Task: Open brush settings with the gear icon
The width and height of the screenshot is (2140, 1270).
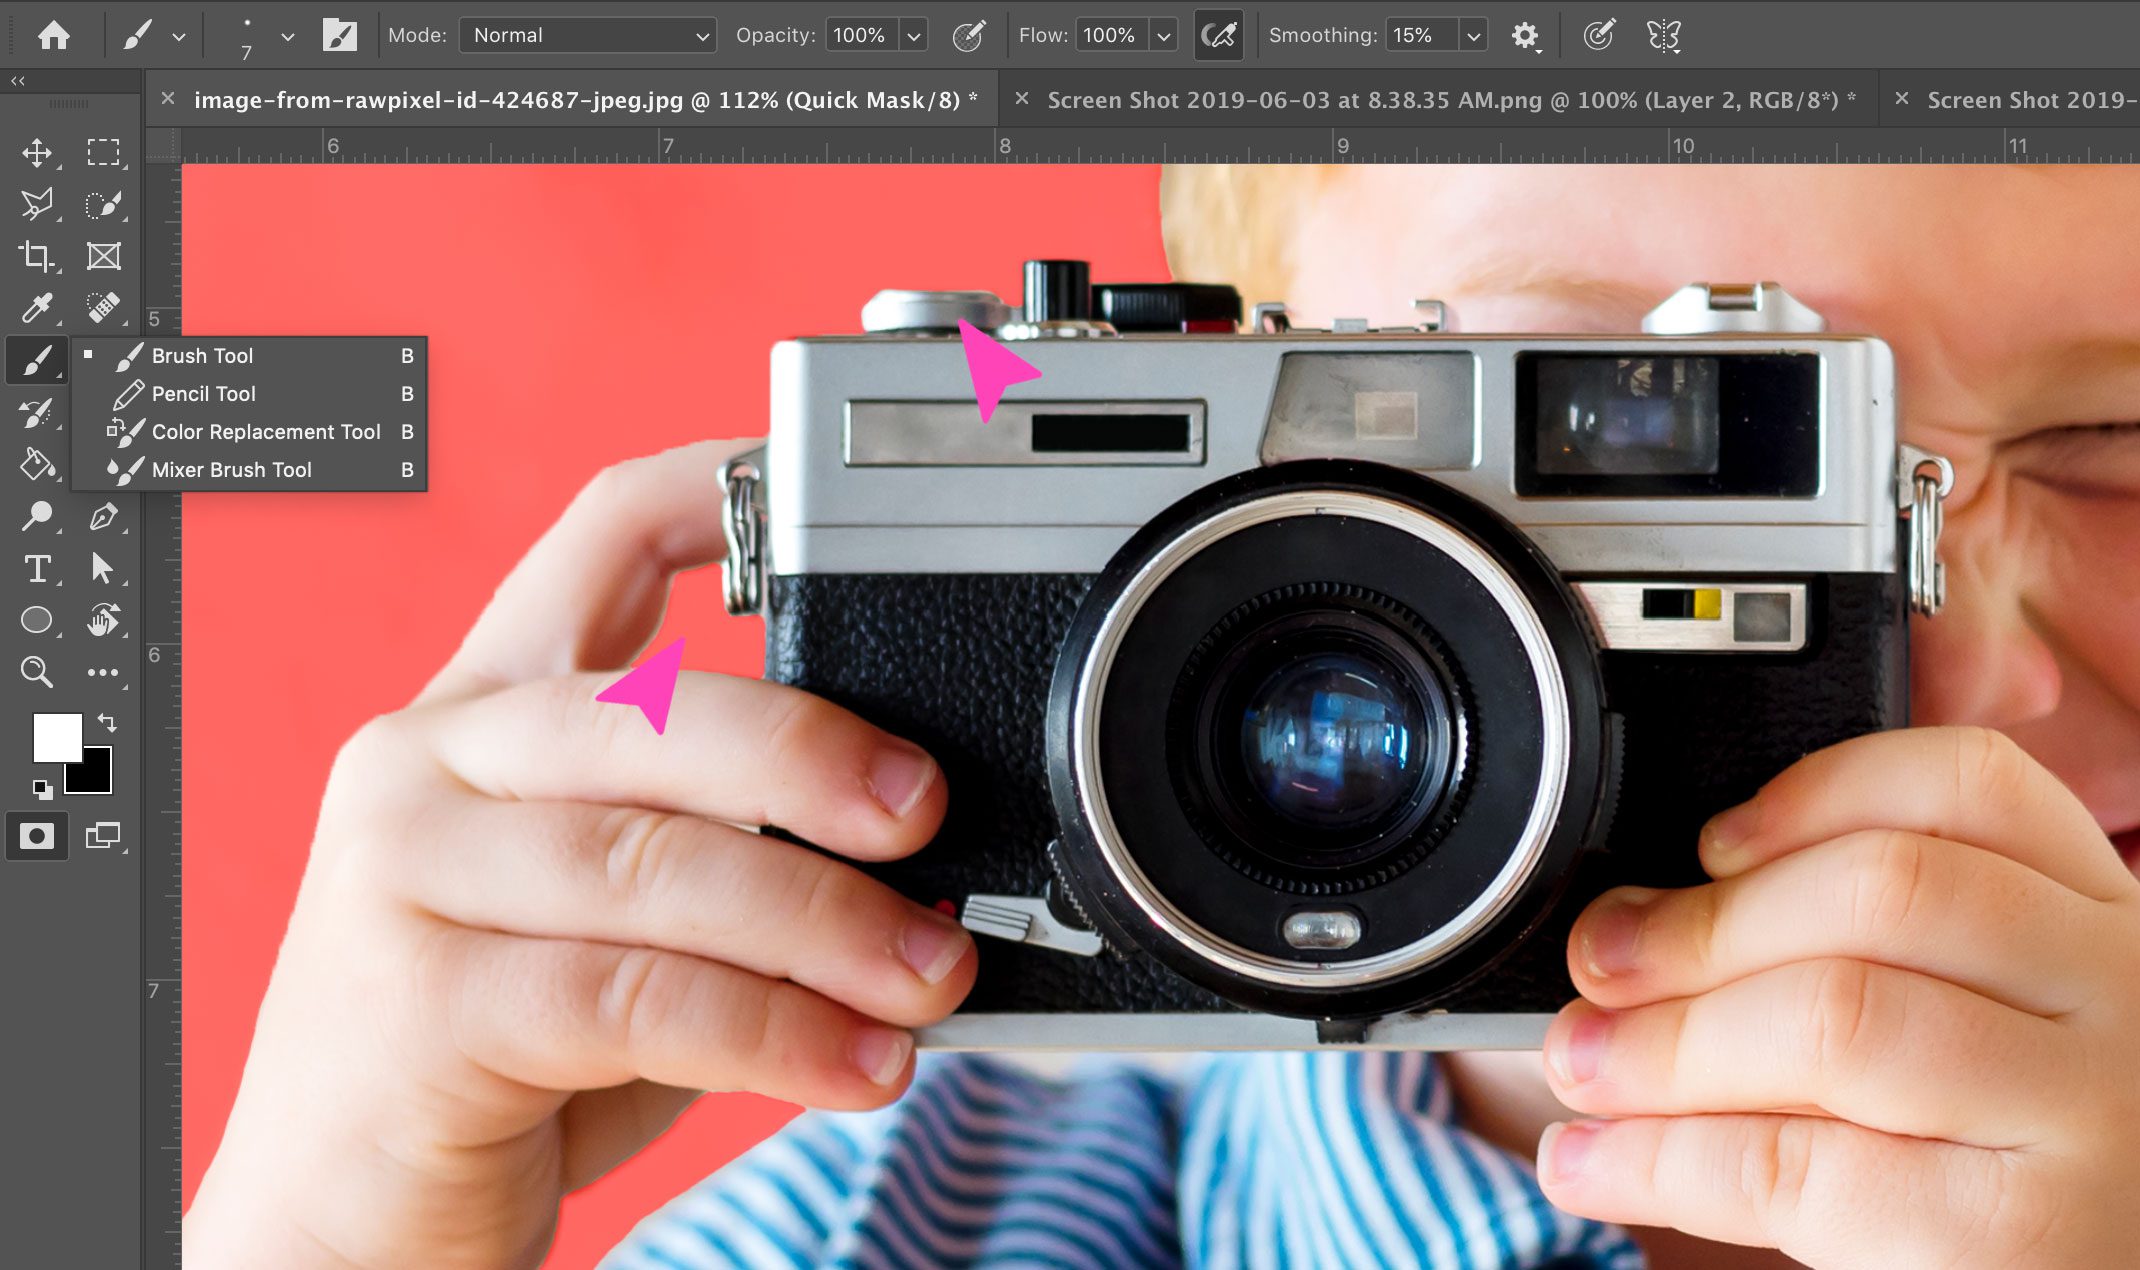Action: 1524,34
